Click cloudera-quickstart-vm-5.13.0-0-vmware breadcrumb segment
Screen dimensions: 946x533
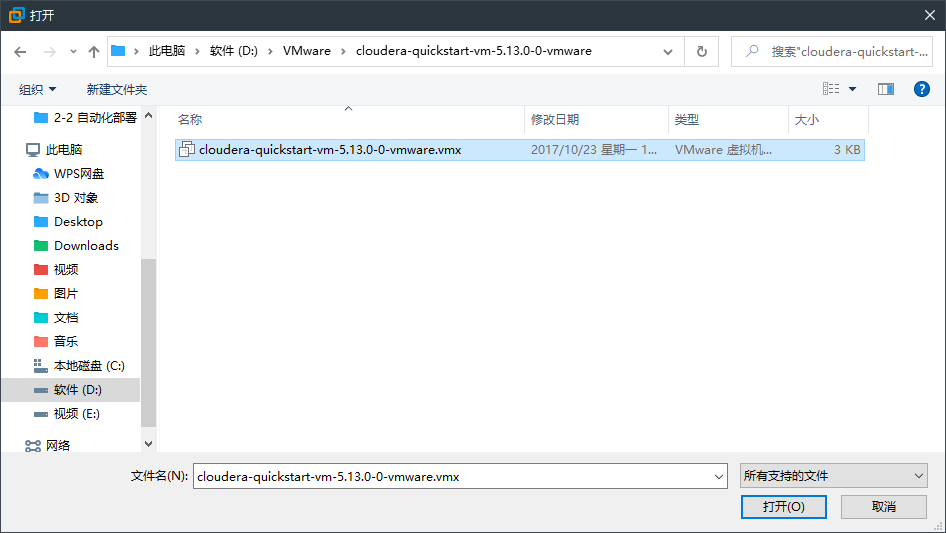pyautogui.click(x=474, y=51)
